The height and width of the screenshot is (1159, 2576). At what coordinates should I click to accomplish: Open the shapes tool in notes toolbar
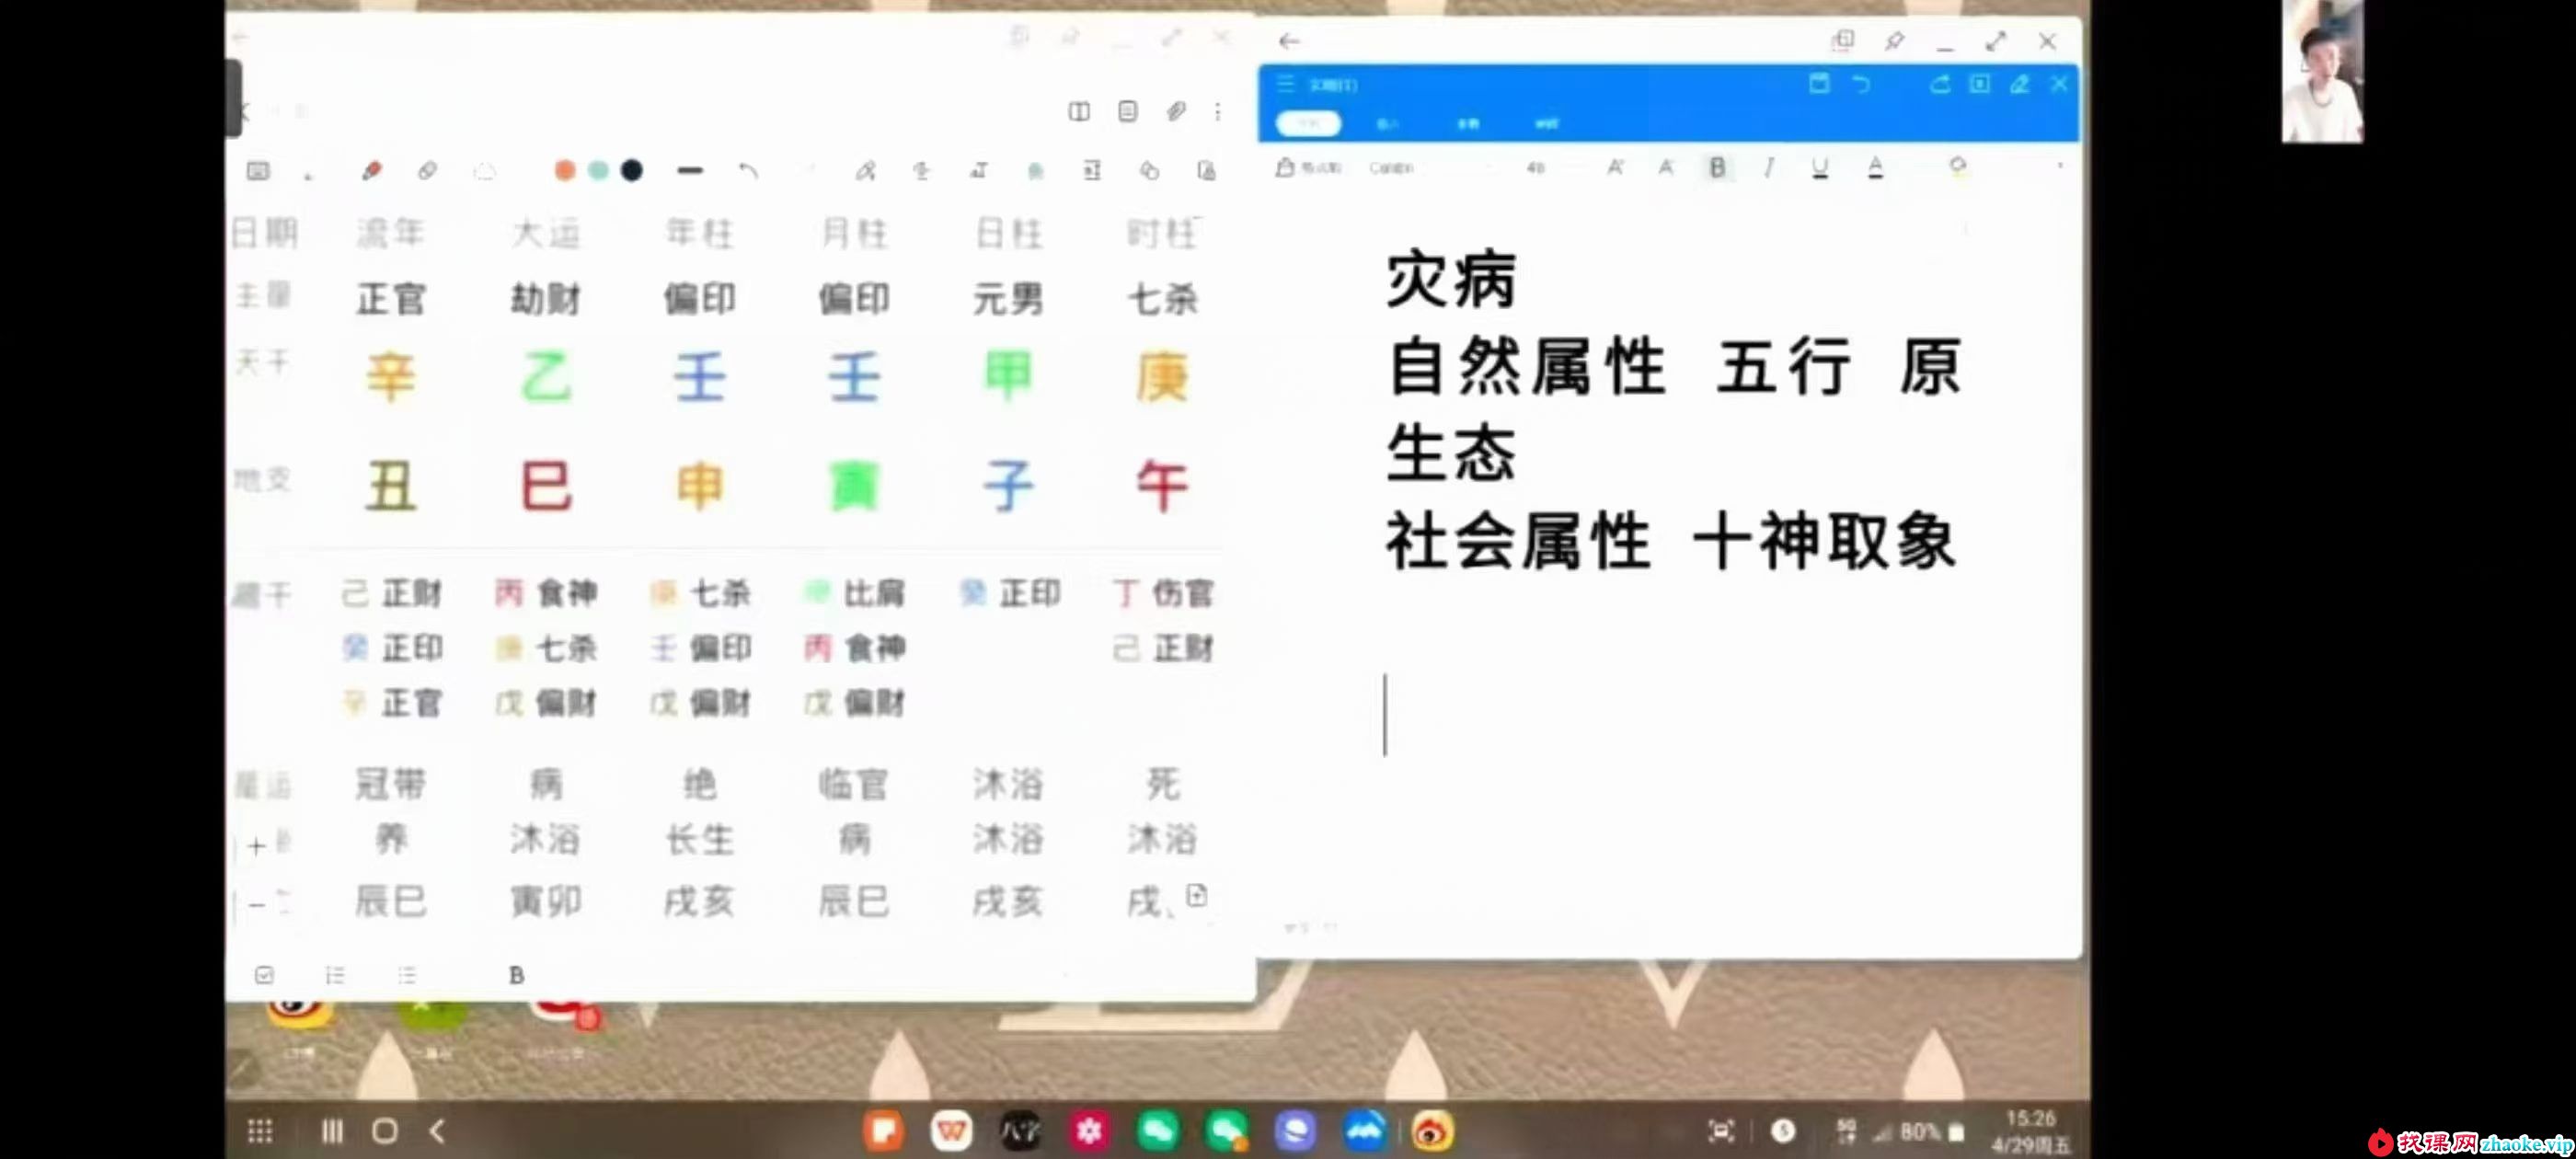tap(1149, 171)
